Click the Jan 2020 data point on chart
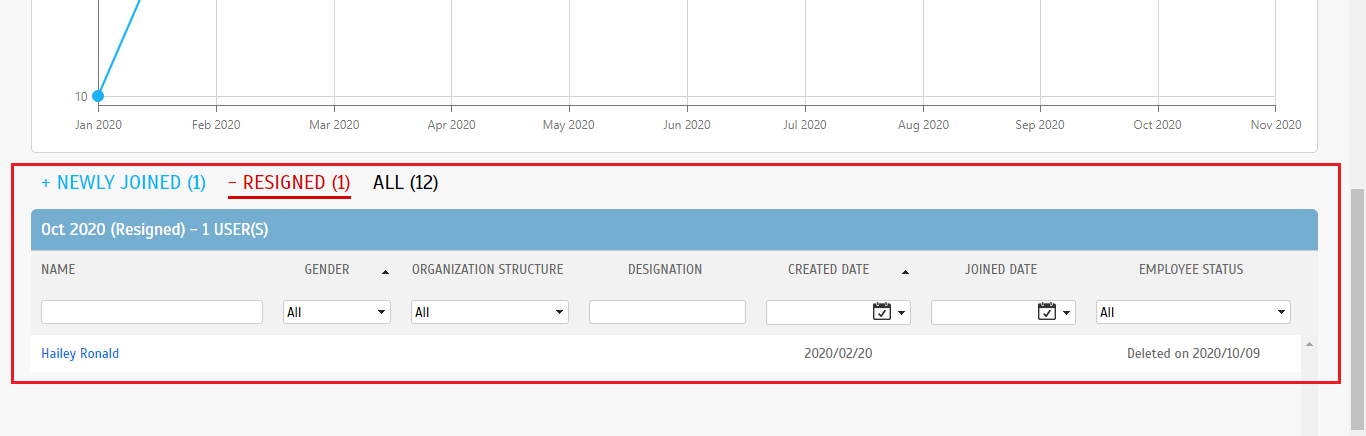The height and width of the screenshot is (436, 1366). click(x=98, y=96)
